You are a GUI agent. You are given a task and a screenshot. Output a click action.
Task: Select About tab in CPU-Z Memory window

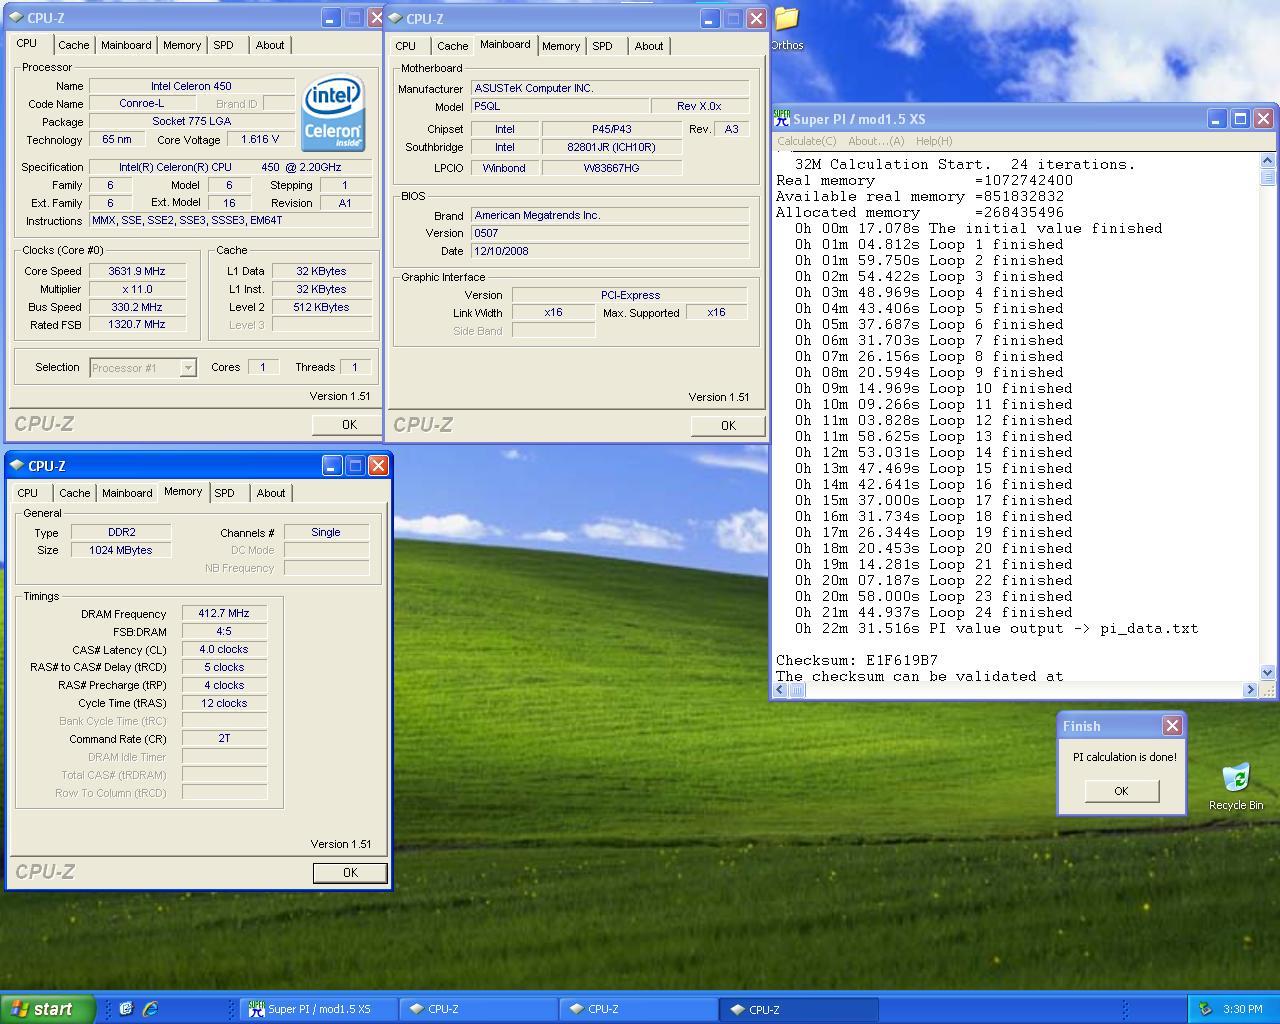[x=271, y=493]
